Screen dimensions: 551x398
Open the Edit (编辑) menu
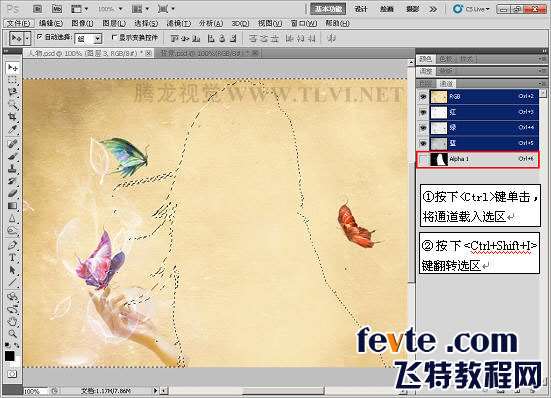coord(51,24)
